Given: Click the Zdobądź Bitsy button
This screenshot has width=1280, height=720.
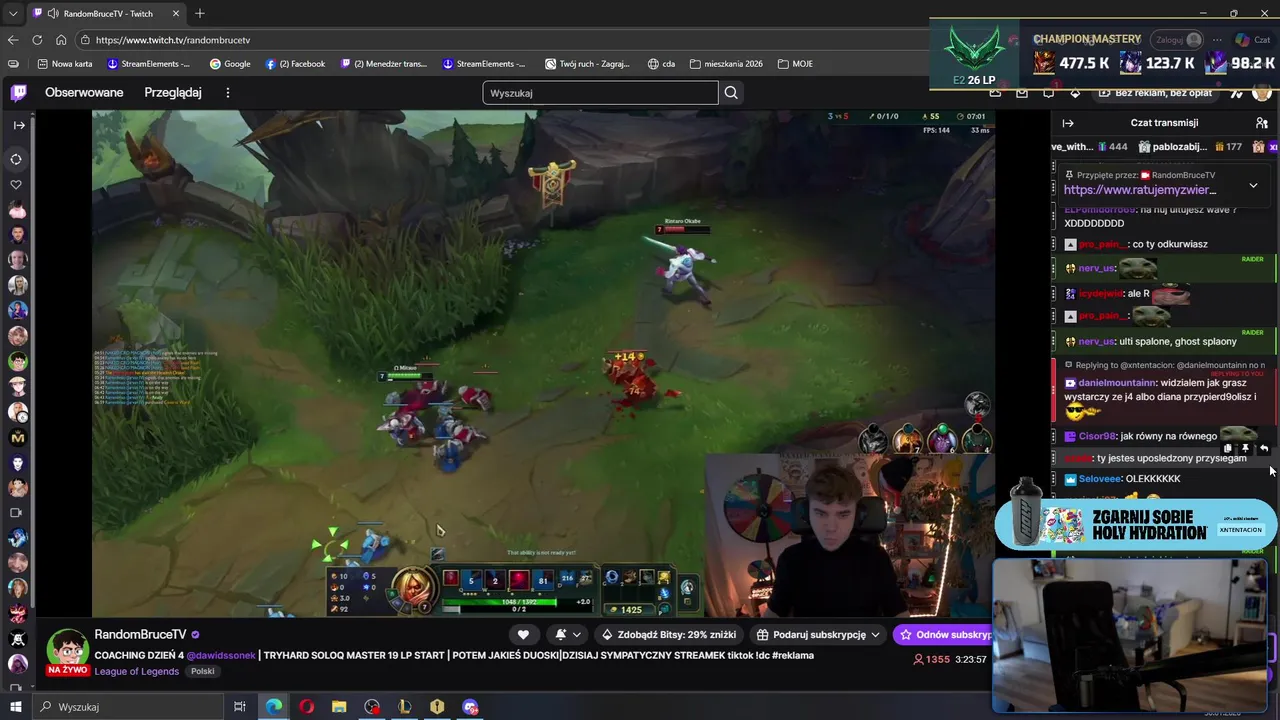Looking at the screenshot, I should pos(668,634).
